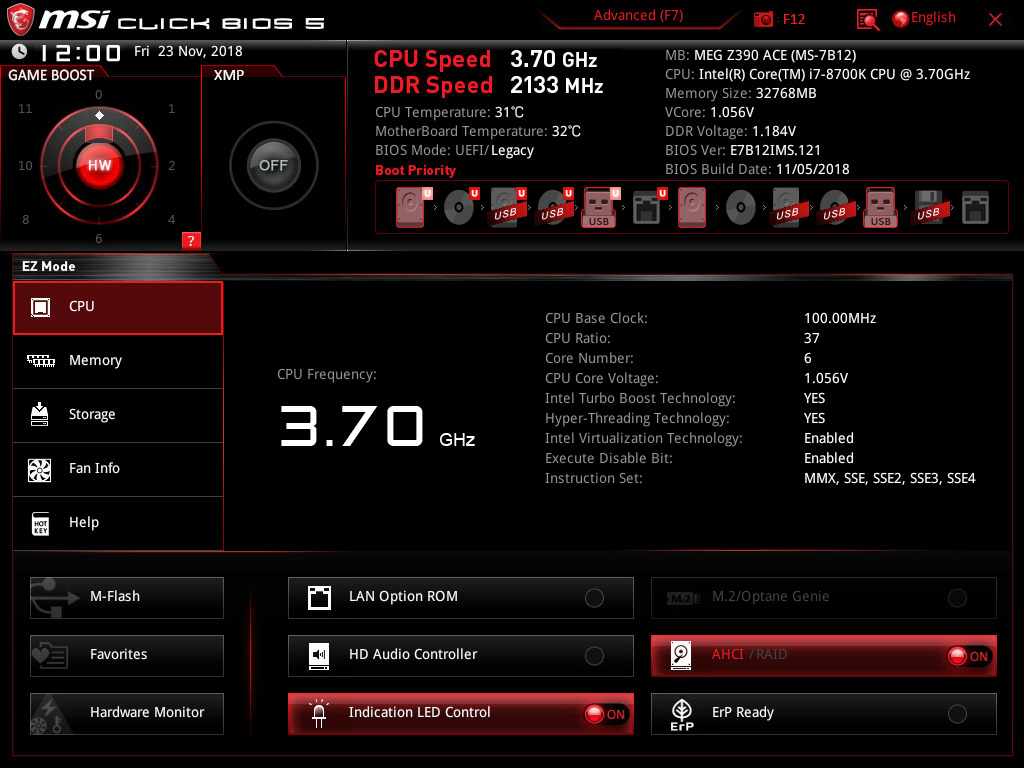Click the instruction set MMX, SSE, SSE2 text

click(889, 479)
